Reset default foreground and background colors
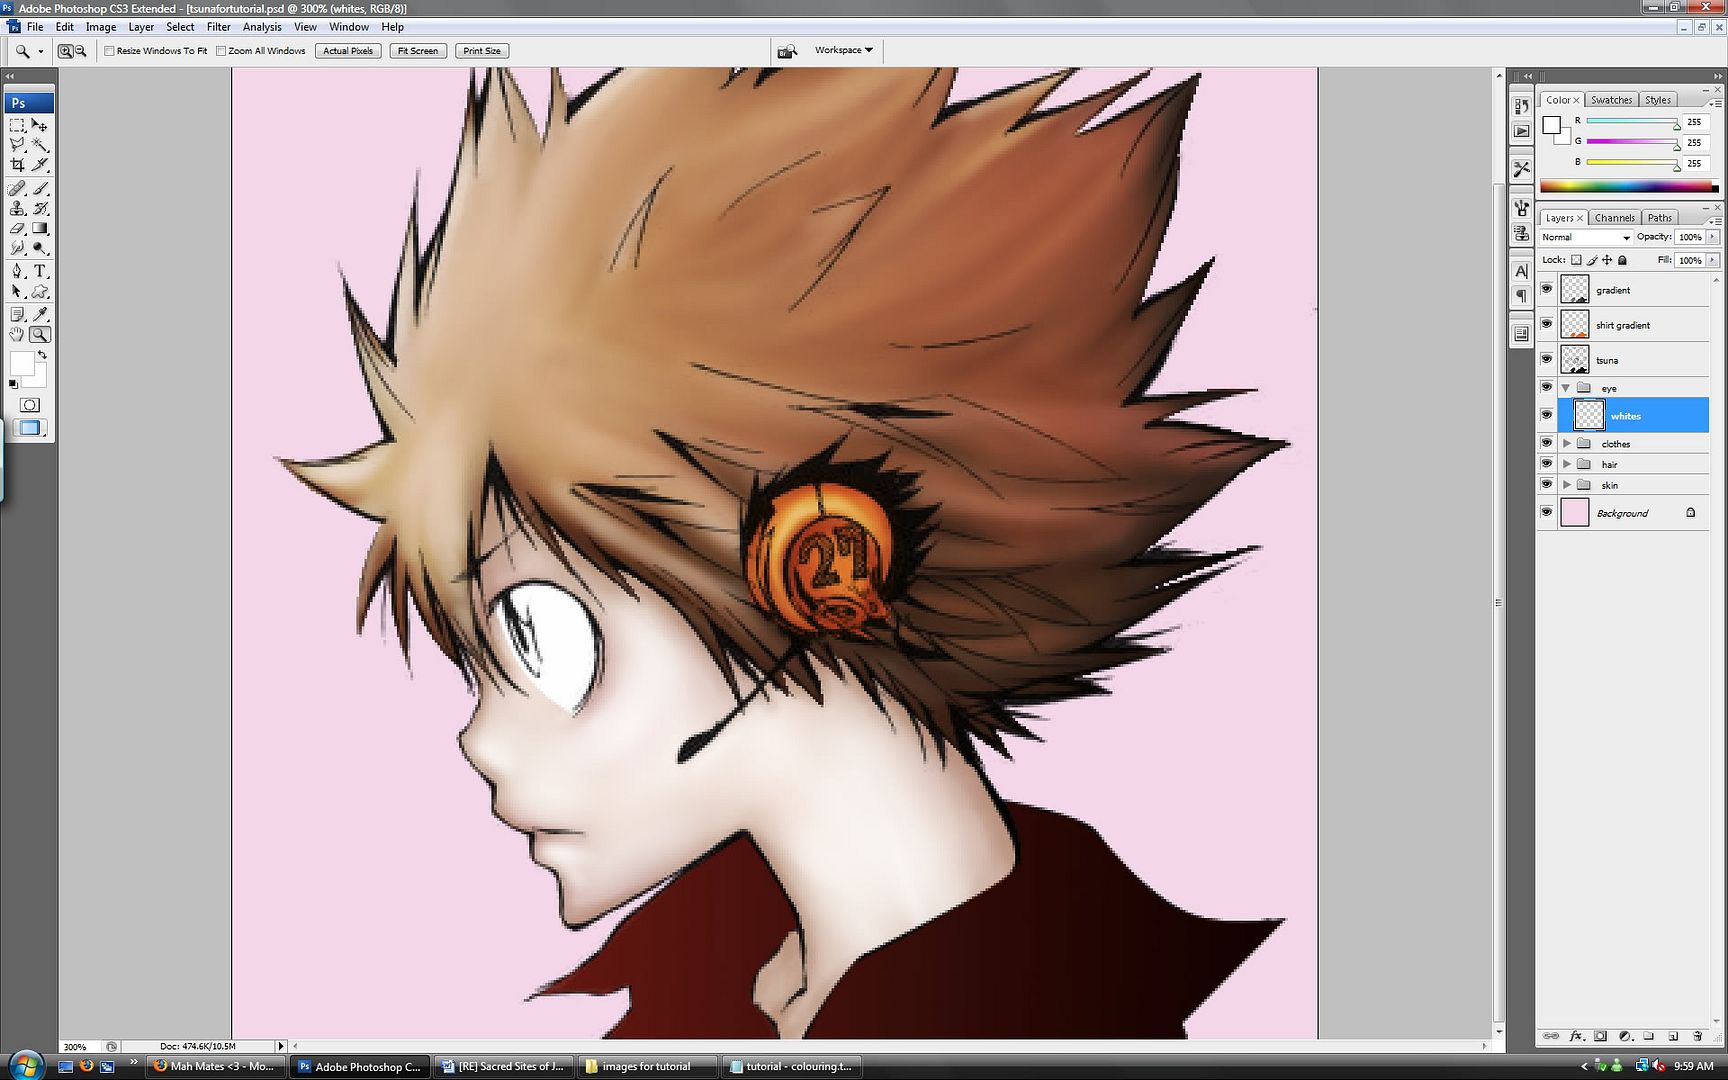This screenshot has height=1080, width=1728. [x=14, y=384]
